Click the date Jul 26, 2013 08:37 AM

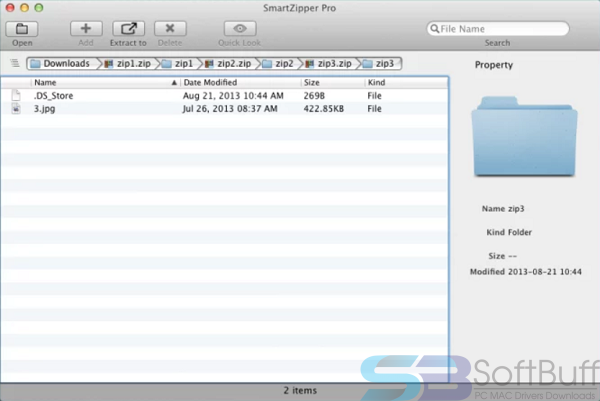(230, 109)
